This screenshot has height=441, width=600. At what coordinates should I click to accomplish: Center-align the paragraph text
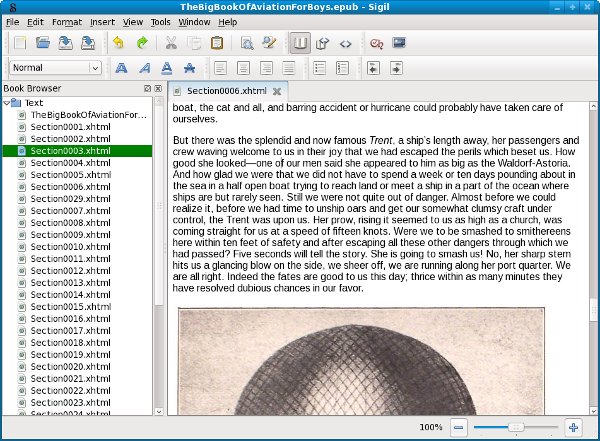click(243, 68)
